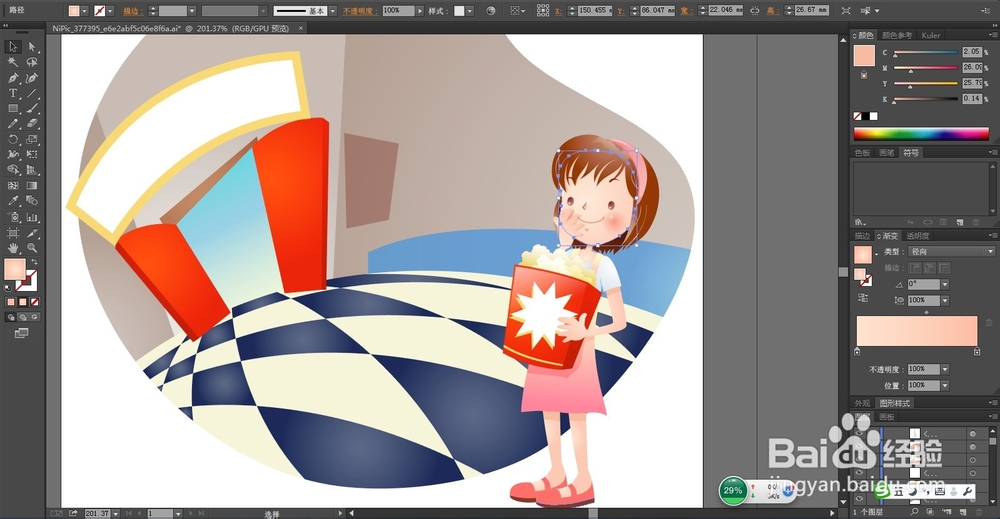The height and width of the screenshot is (519, 1000).
Task: Toggle constrain width and height link icon
Action: 755,11
